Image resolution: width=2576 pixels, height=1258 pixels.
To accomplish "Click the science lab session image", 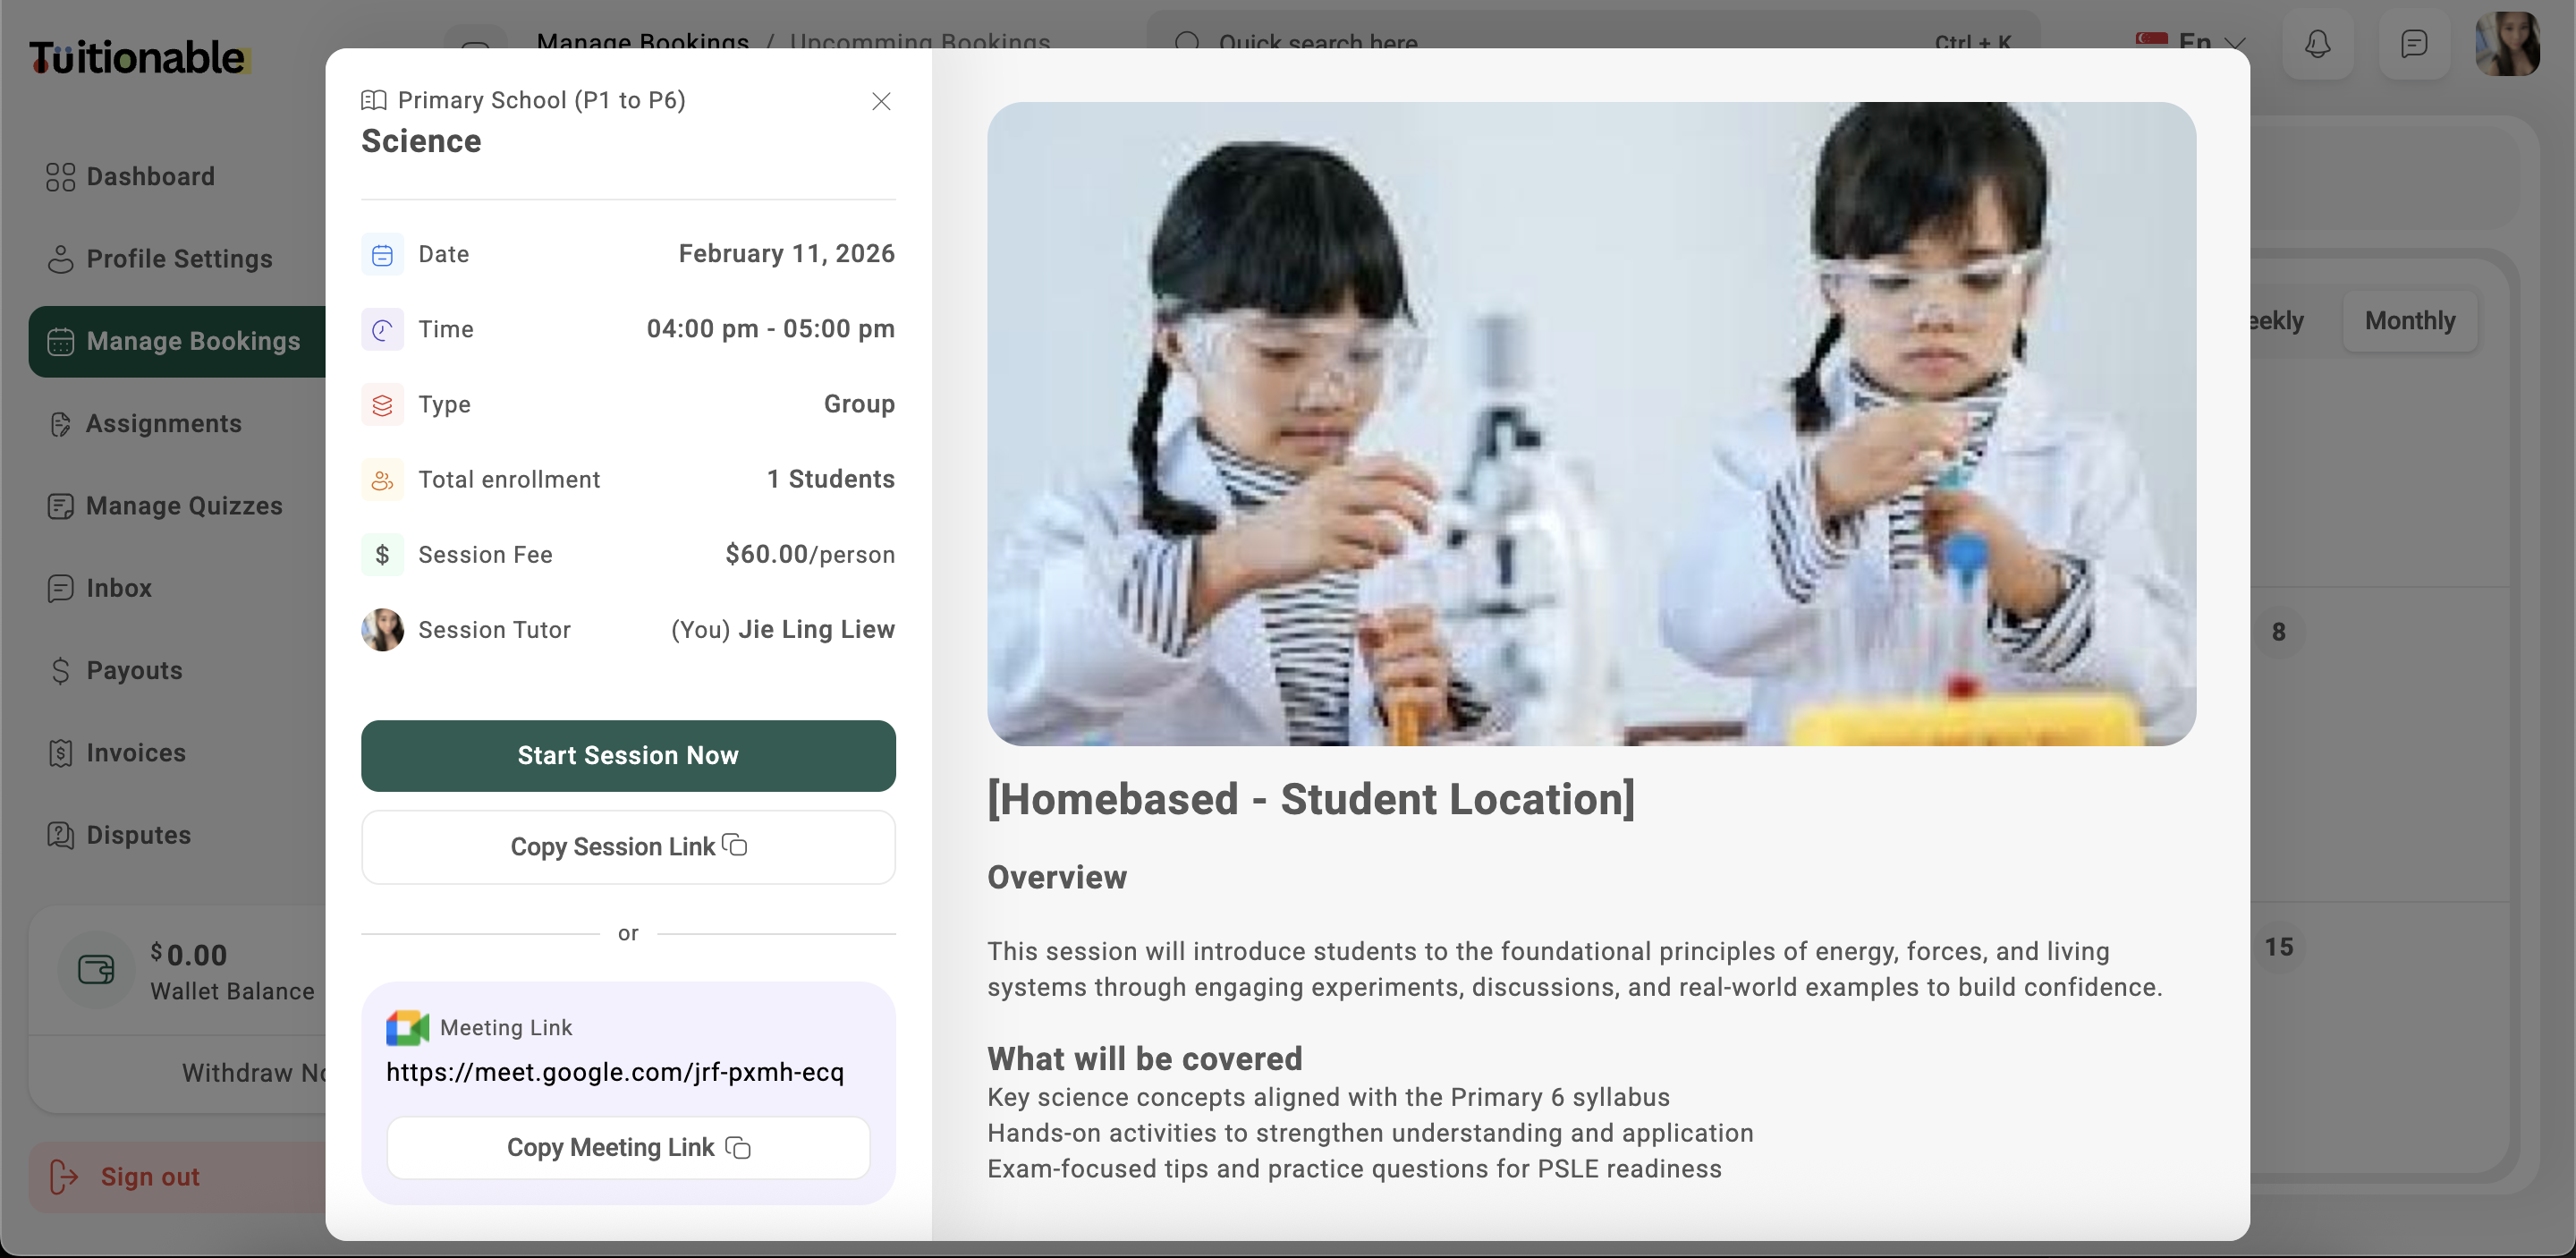I will pos(1590,423).
